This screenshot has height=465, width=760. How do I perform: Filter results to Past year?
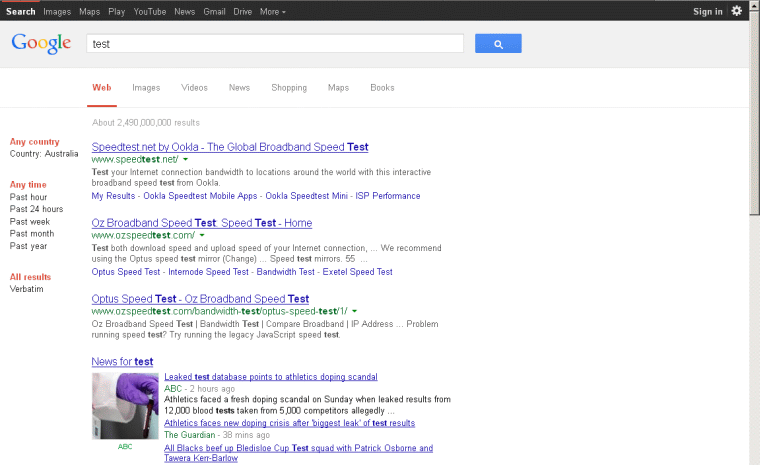tap(28, 246)
